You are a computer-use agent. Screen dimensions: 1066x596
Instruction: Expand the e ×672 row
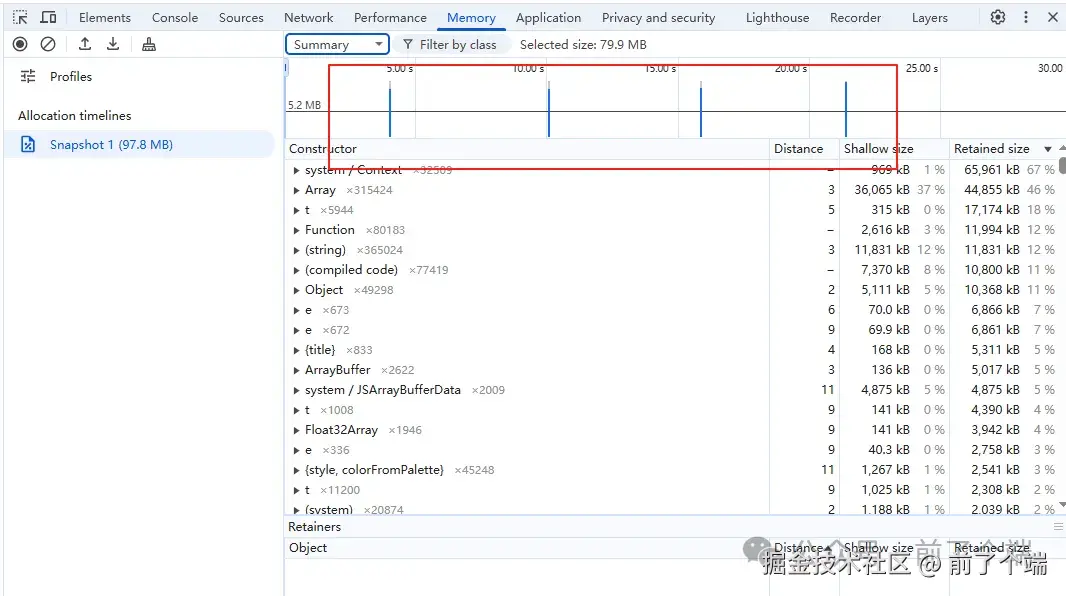coord(296,330)
